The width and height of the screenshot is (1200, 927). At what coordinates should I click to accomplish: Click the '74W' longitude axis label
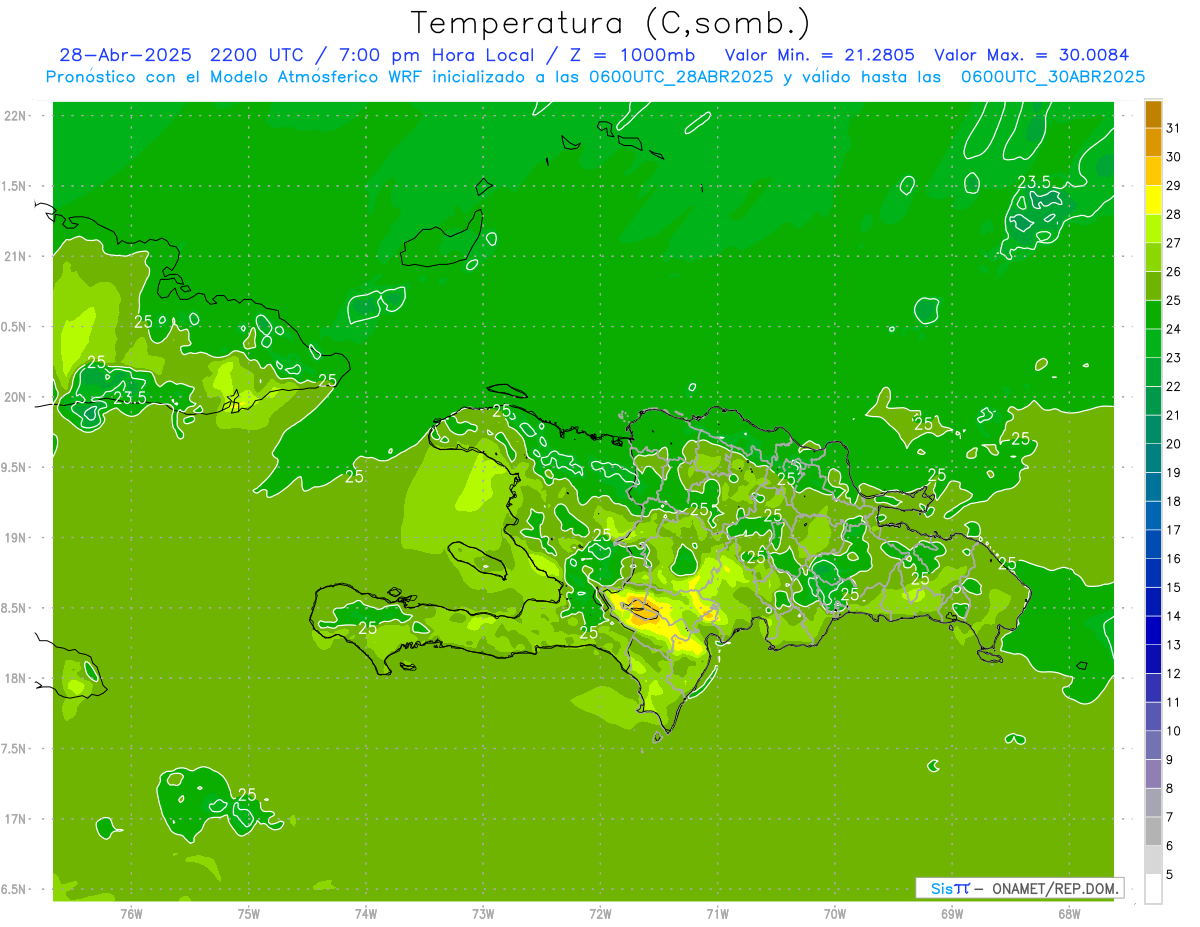[x=365, y=913]
